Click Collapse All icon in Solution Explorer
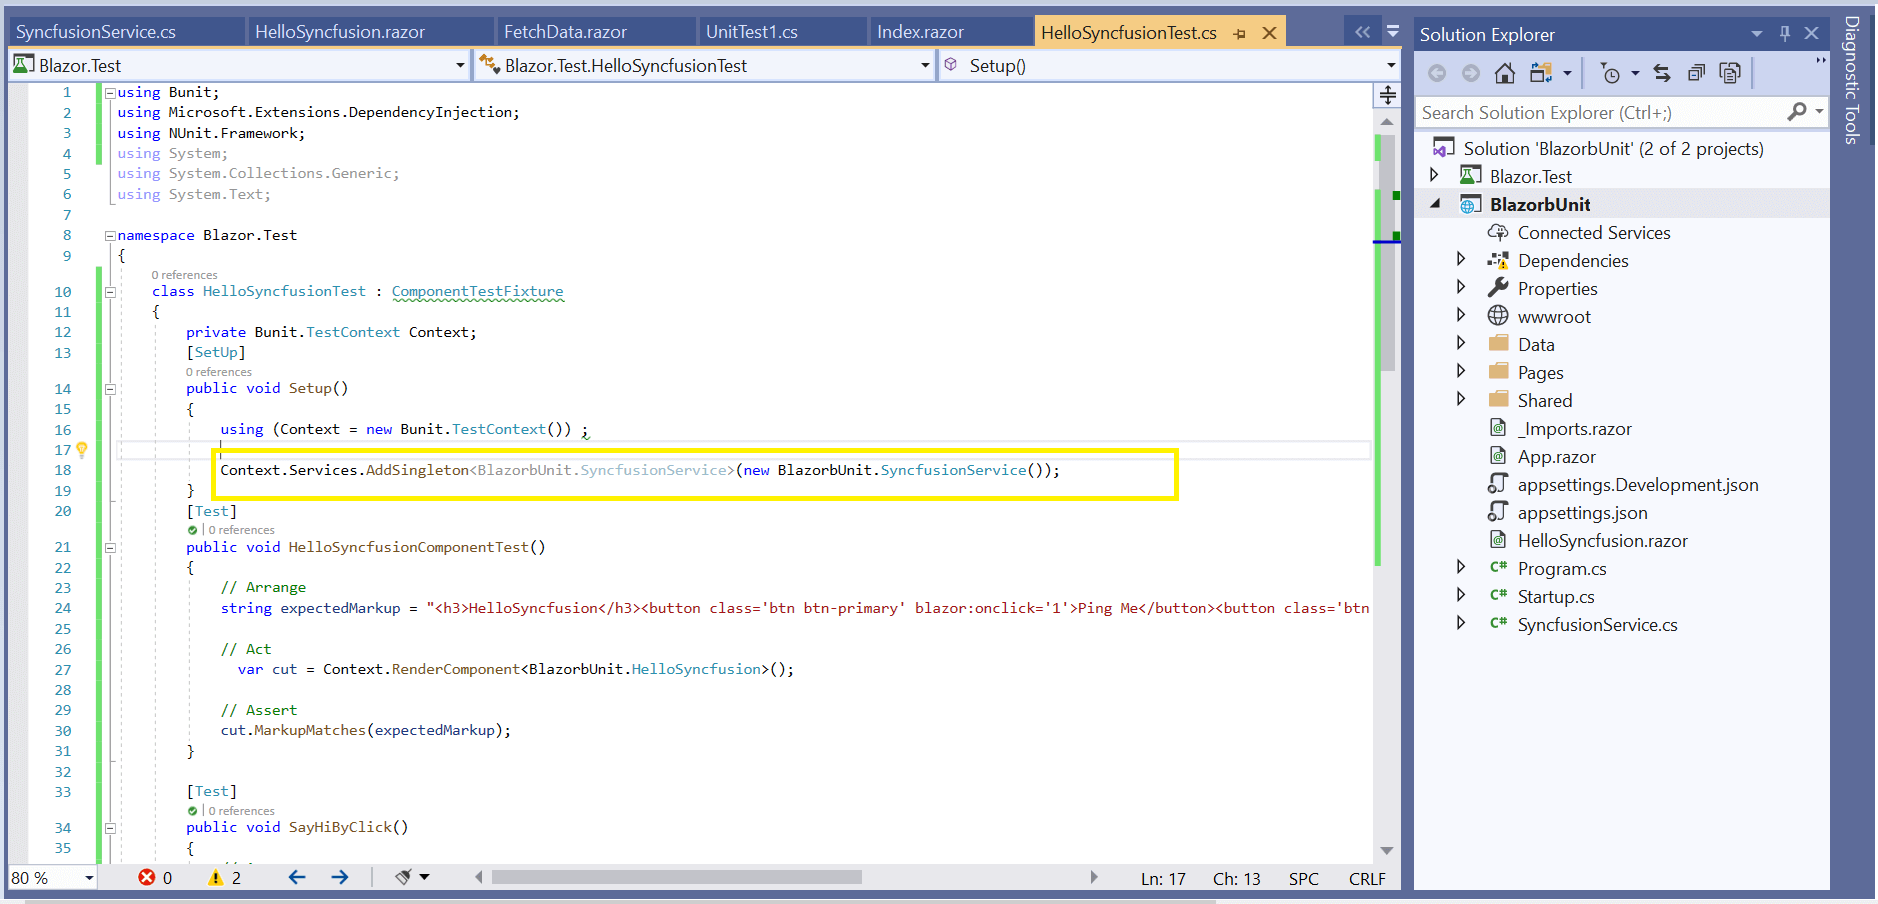This screenshot has width=1878, height=904. [x=1696, y=73]
